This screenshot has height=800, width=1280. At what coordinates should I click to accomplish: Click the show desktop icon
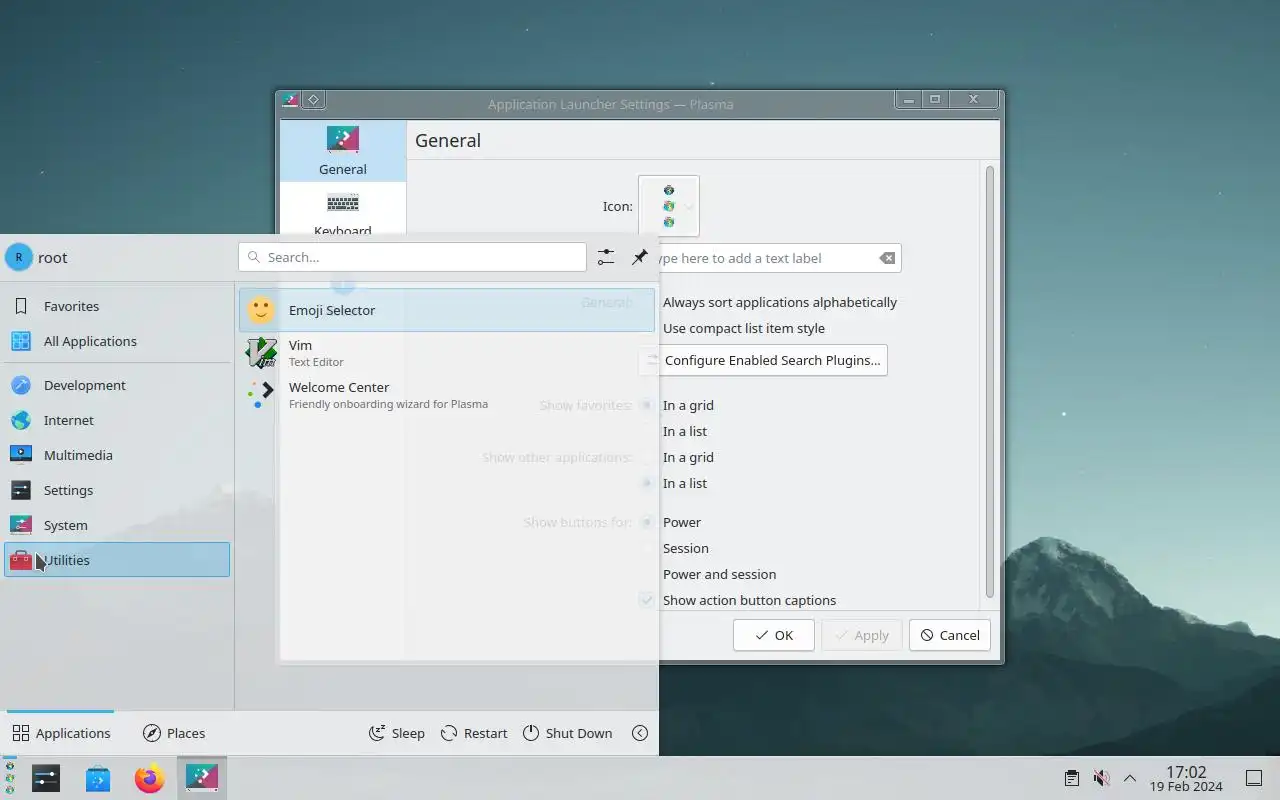(x=1254, y=778)
